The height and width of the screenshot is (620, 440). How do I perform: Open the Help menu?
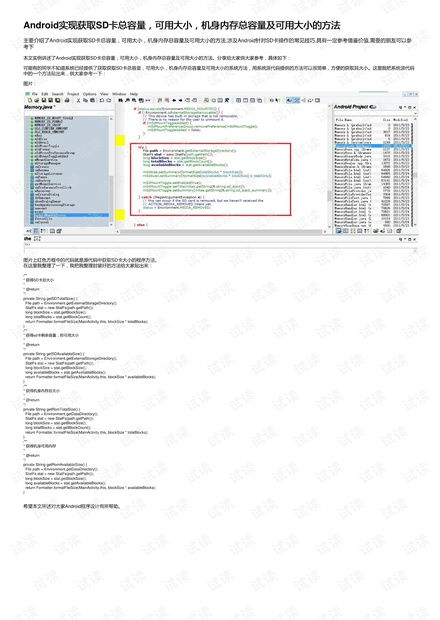tap(134, 94)
